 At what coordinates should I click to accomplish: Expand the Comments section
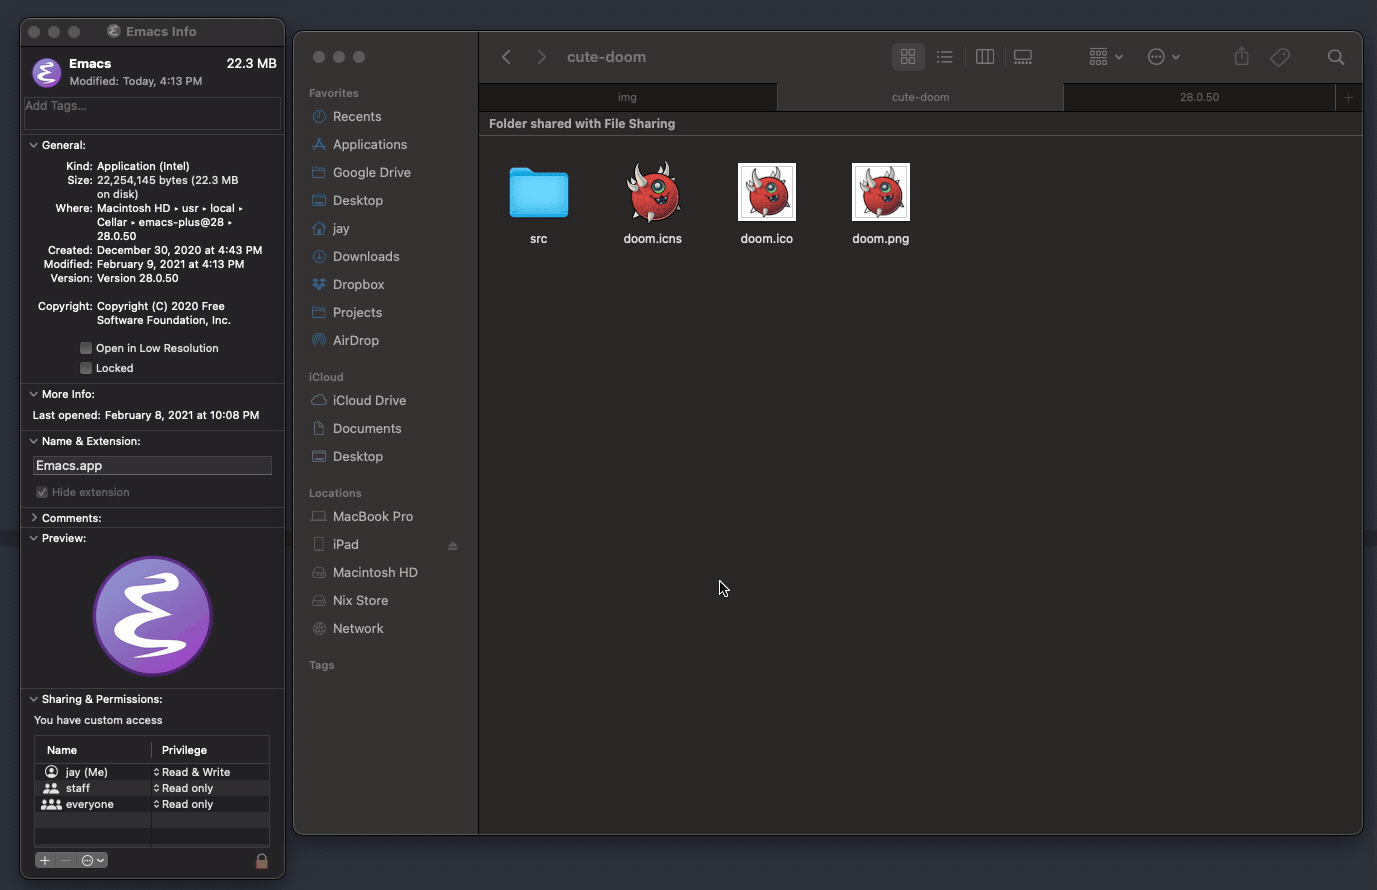(x=34, y=518)
